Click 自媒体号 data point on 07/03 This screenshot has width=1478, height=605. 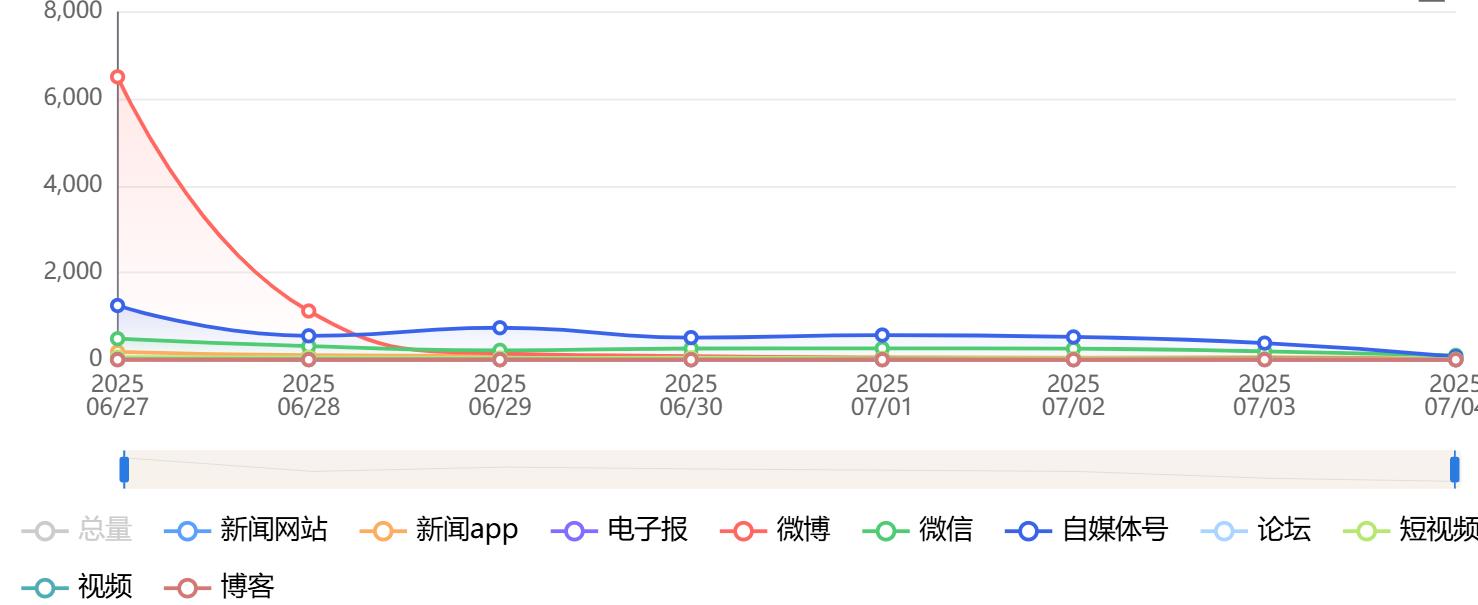pos(1264,344)
